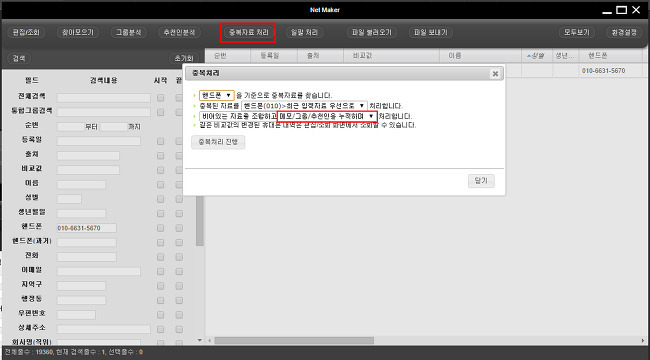This screenshot has width=650, height=360.
Task: Sort by the 성별 column header
Action: (x=537, y=56)
